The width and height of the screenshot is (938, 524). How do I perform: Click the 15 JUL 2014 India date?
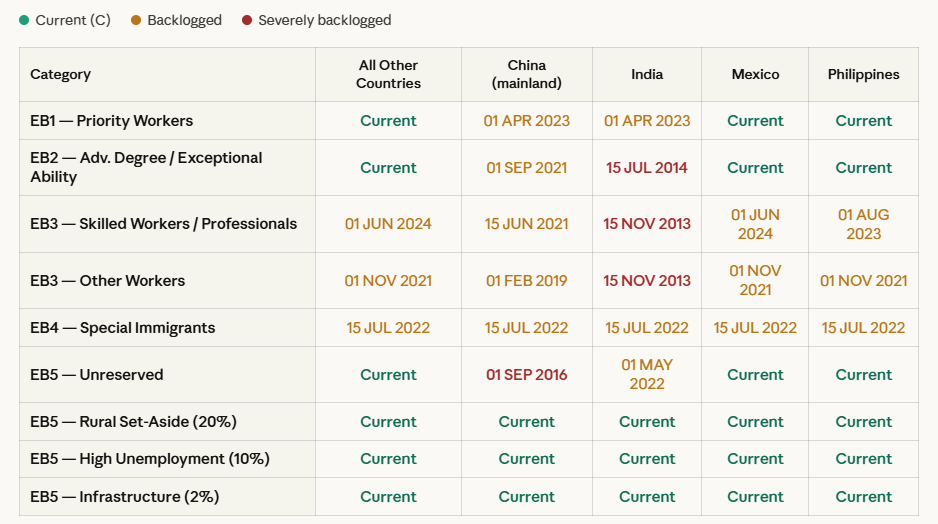tap(647, 168)
